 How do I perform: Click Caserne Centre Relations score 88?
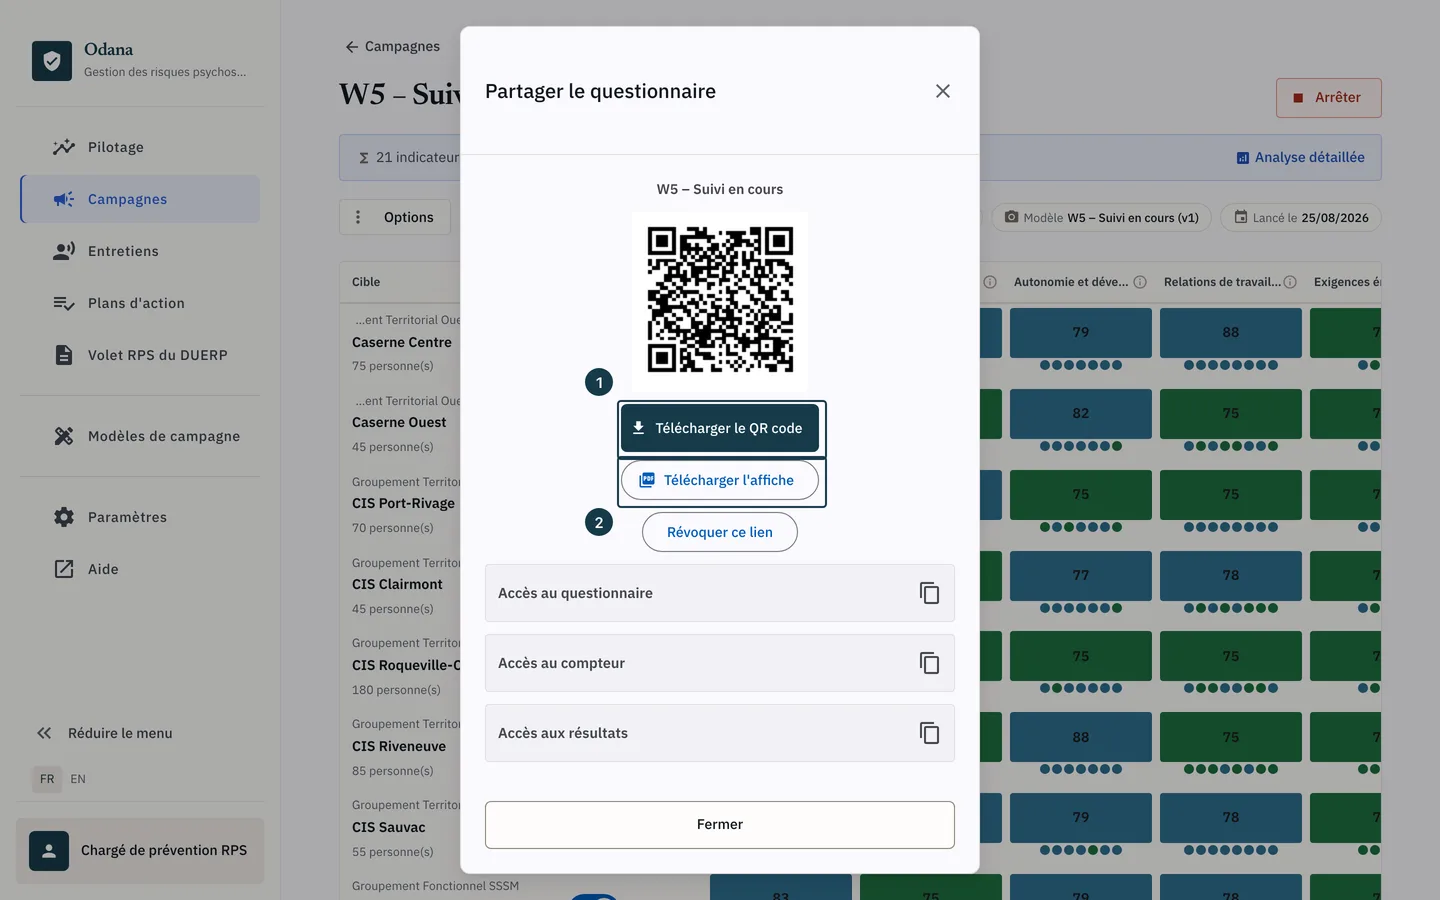pyautogui.click(x=1231, y=333)
